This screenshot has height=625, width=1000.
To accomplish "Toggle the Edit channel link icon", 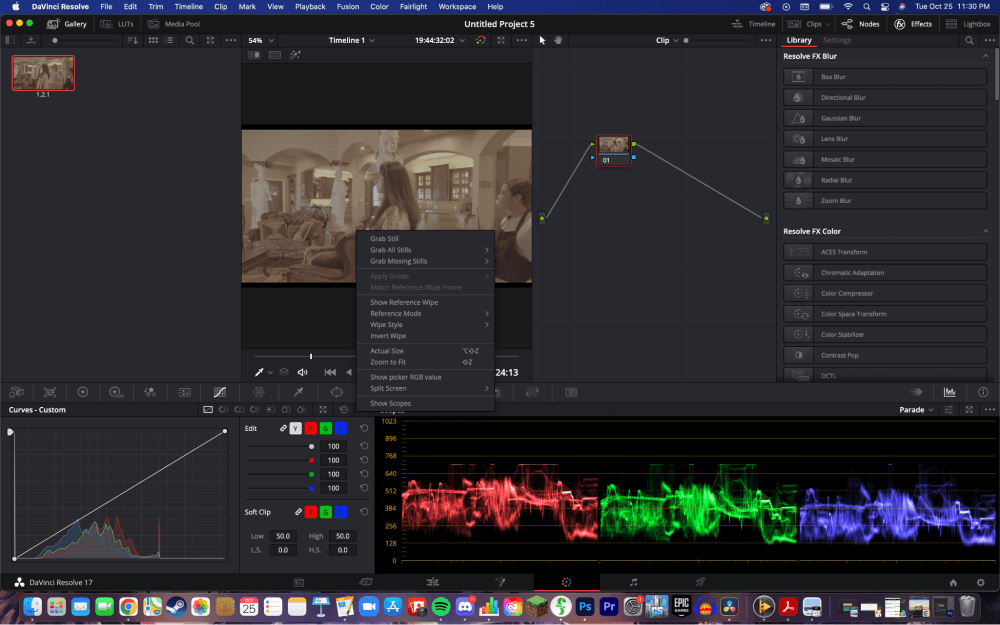I will coord(283,428).
